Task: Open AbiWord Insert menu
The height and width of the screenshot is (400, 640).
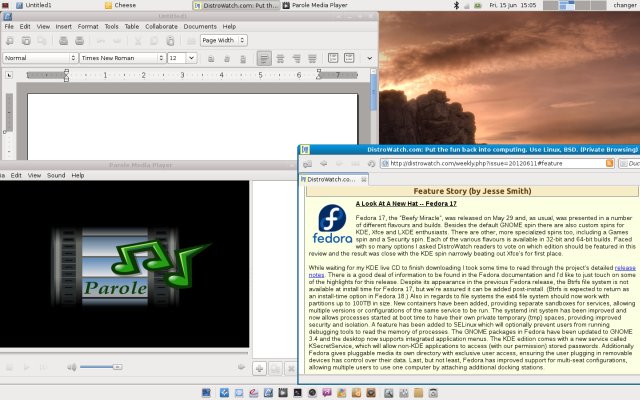Action: click(64, 27)
